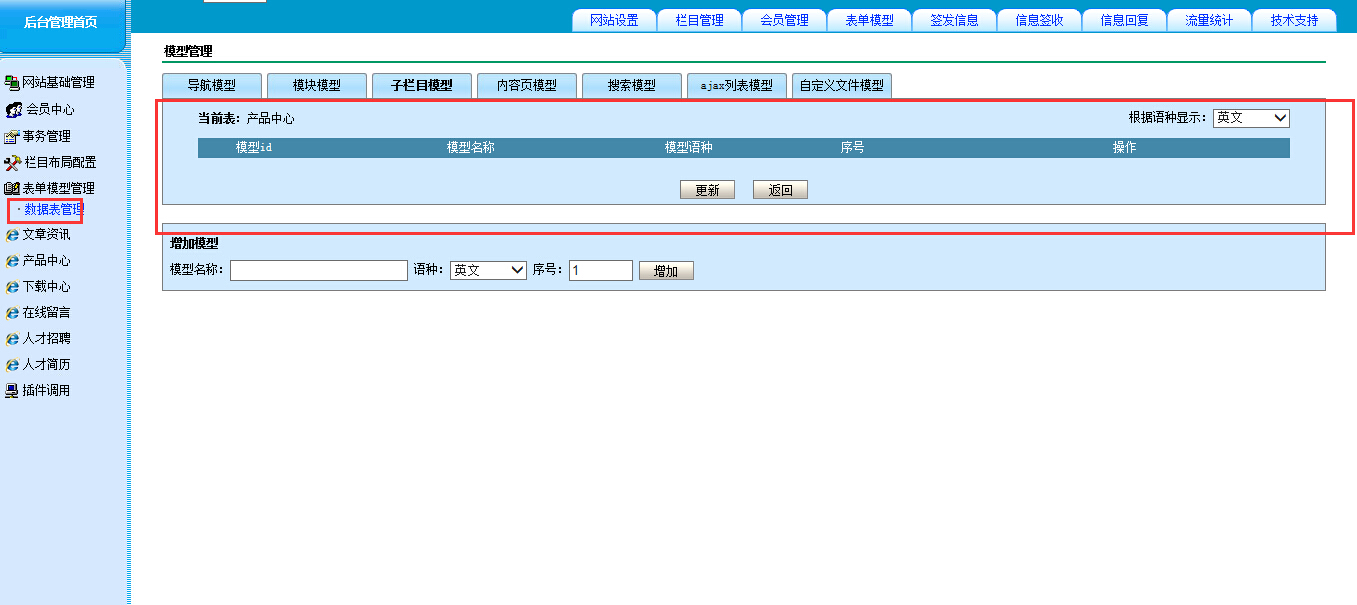This screenshot has width=1357, height=605.
Task: Click the 下载中心 browser icon
Action: (12, 287)
